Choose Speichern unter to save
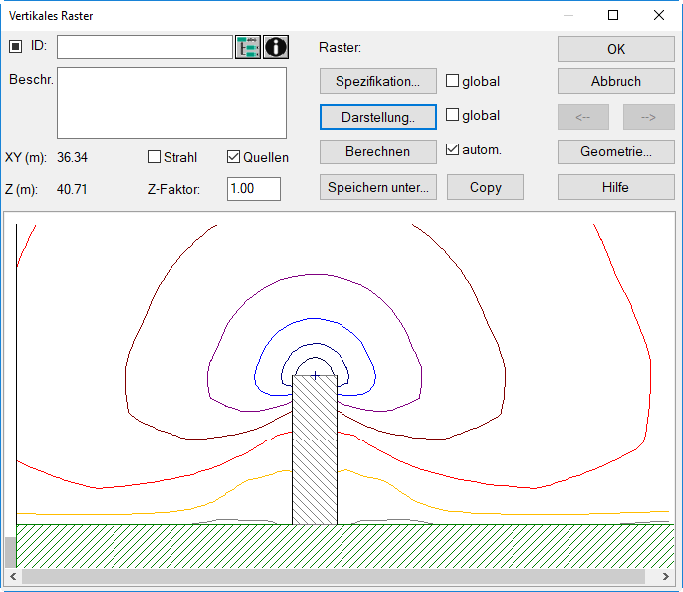The image size is (683, 592). click(x=378, y=187)
